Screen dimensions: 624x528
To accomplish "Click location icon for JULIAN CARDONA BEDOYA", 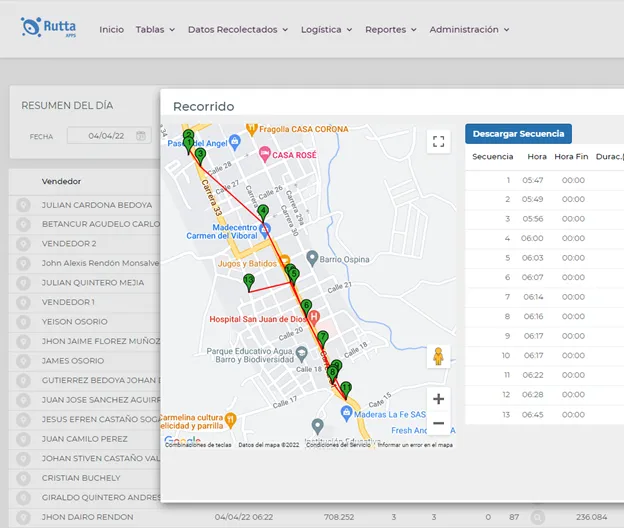I will click(23, 205).
